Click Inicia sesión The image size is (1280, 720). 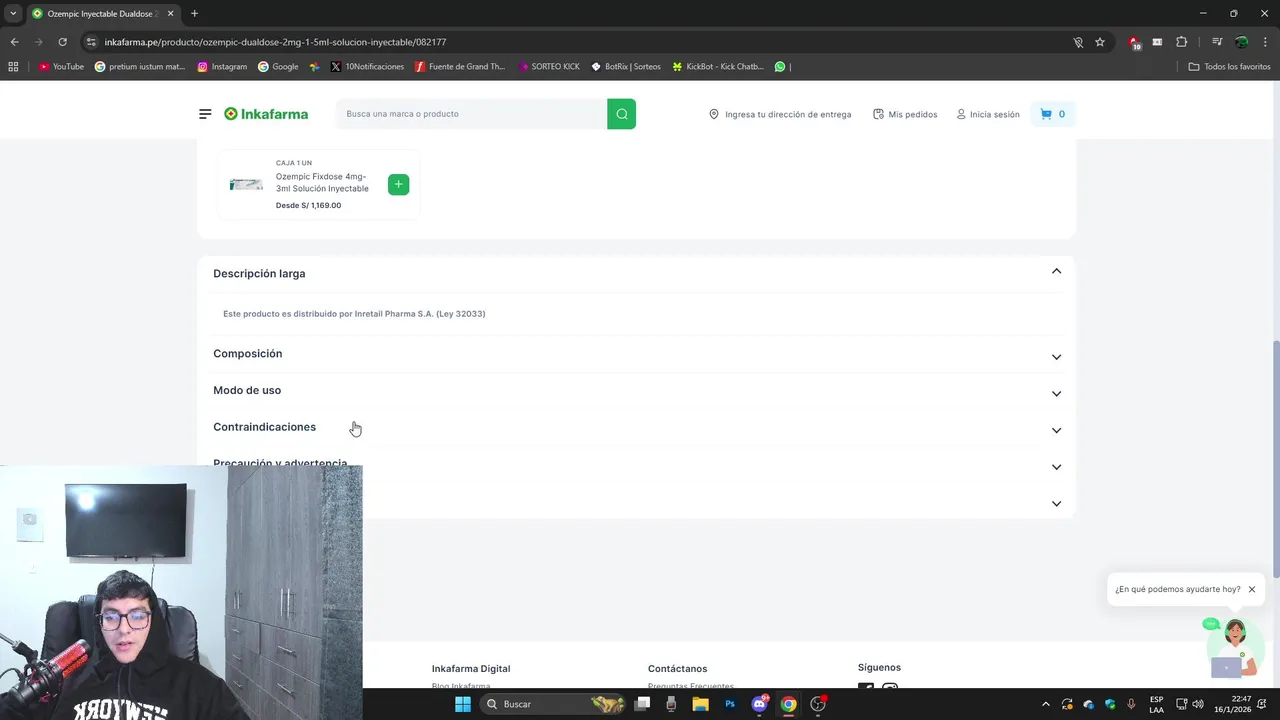[x=987, y=114]
